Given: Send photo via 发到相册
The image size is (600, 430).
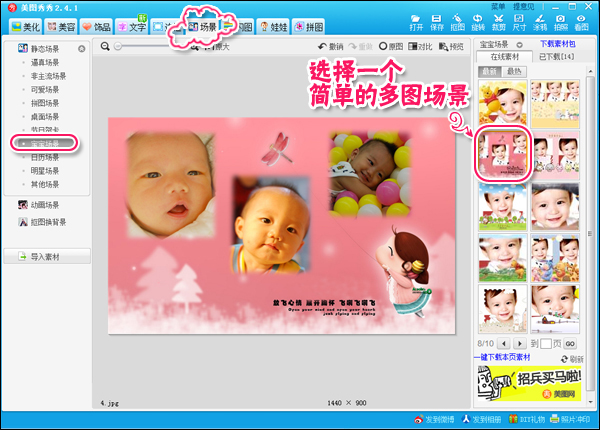Looking at the screenshot, I should (x=481, y=419).
